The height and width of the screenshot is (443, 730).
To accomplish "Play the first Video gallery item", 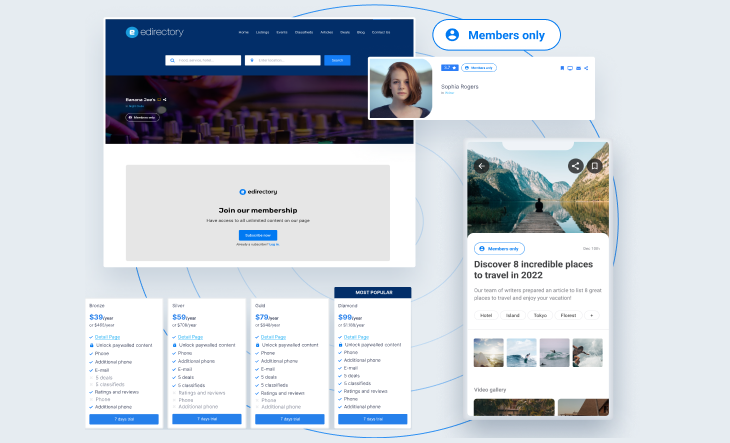I will (x=514, y=407).
